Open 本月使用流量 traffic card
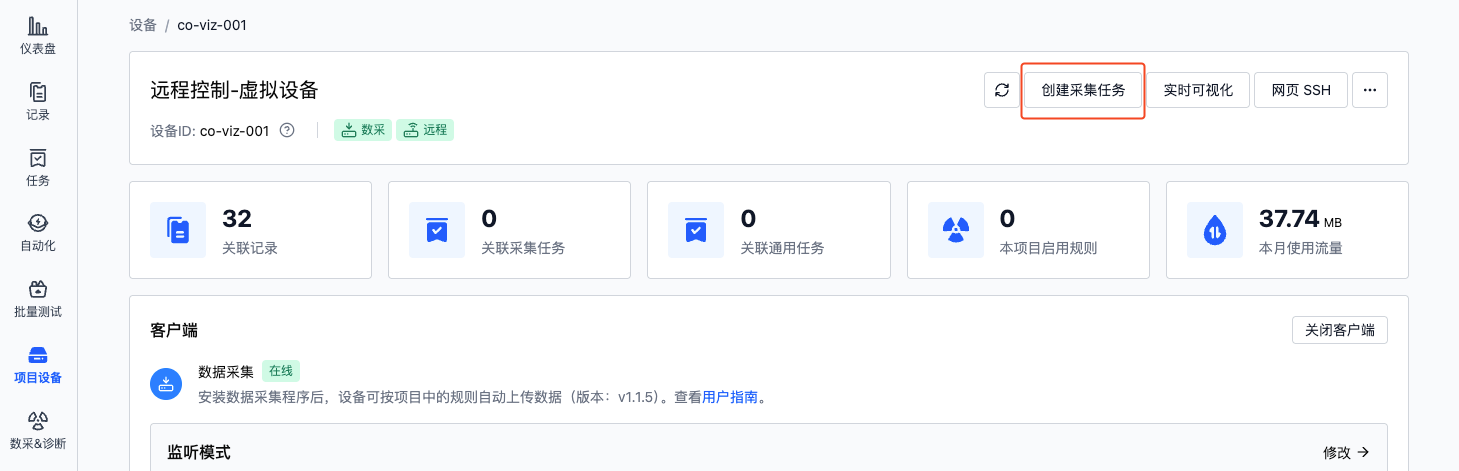The width and height of the screenshot is (1459, 471). (1287, 230)
